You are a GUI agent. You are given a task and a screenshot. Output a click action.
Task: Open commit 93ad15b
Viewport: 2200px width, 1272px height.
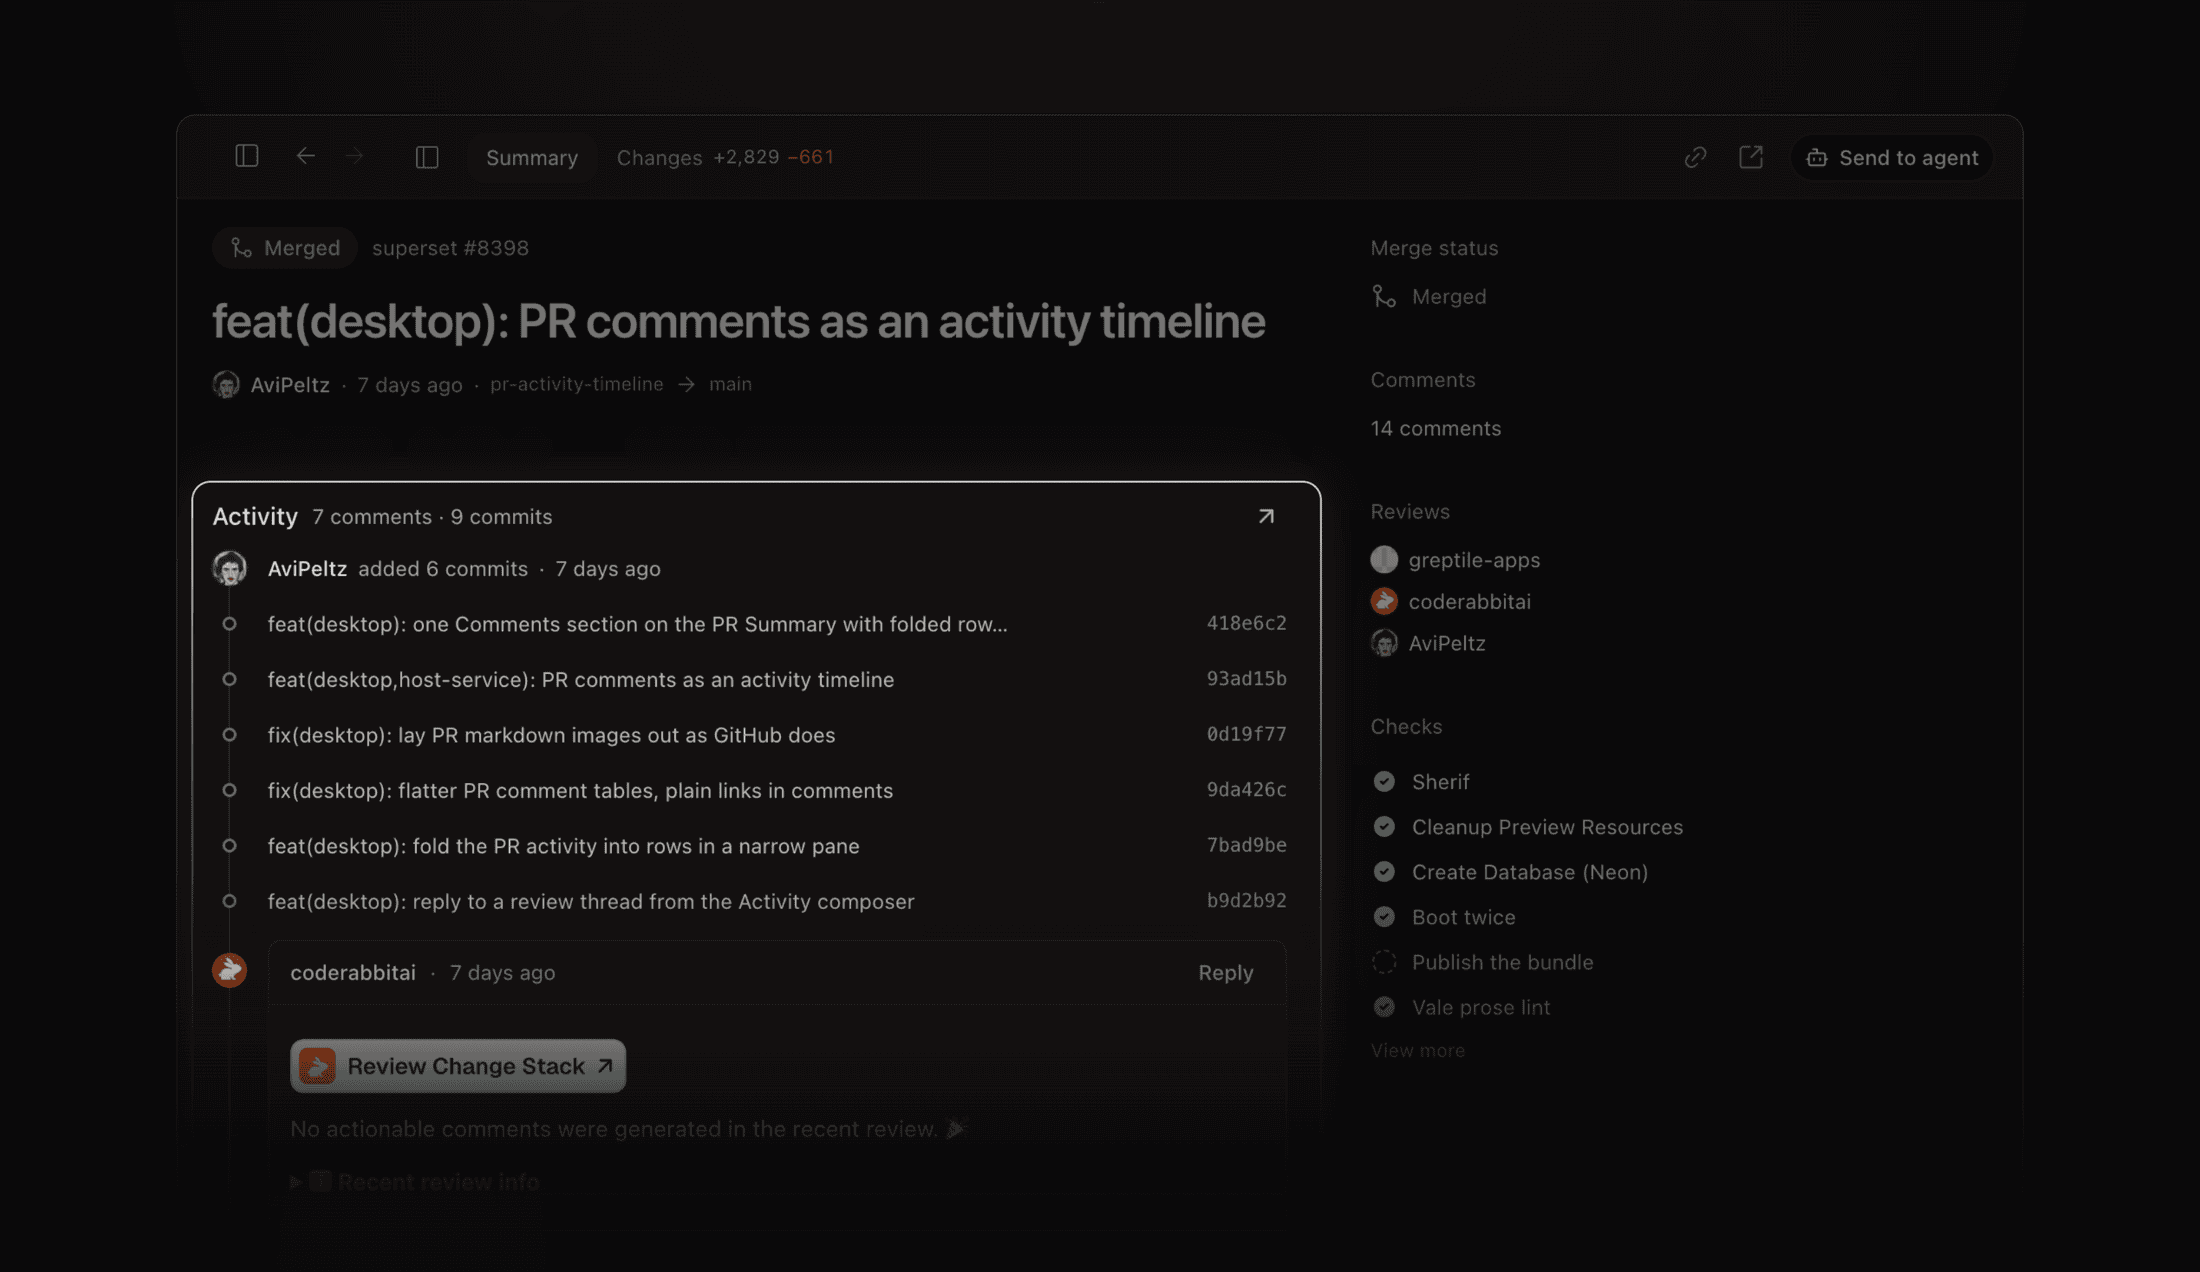(x=1246, y=679)
